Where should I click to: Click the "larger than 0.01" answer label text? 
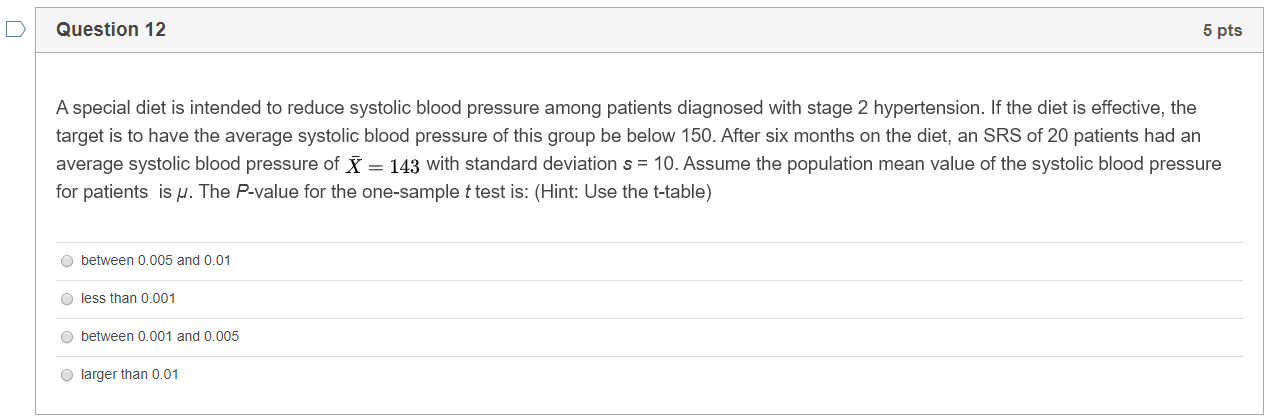[x=130, y=375]
